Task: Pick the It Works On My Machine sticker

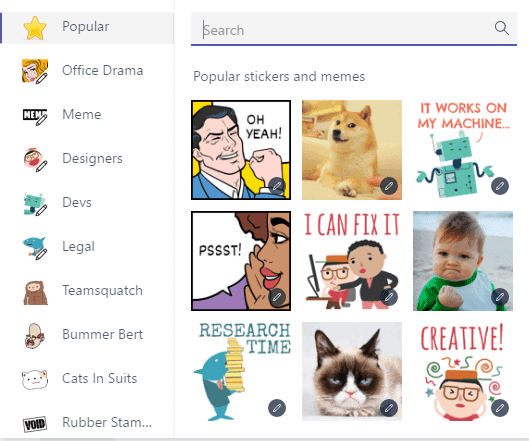Action: (463, 150)
